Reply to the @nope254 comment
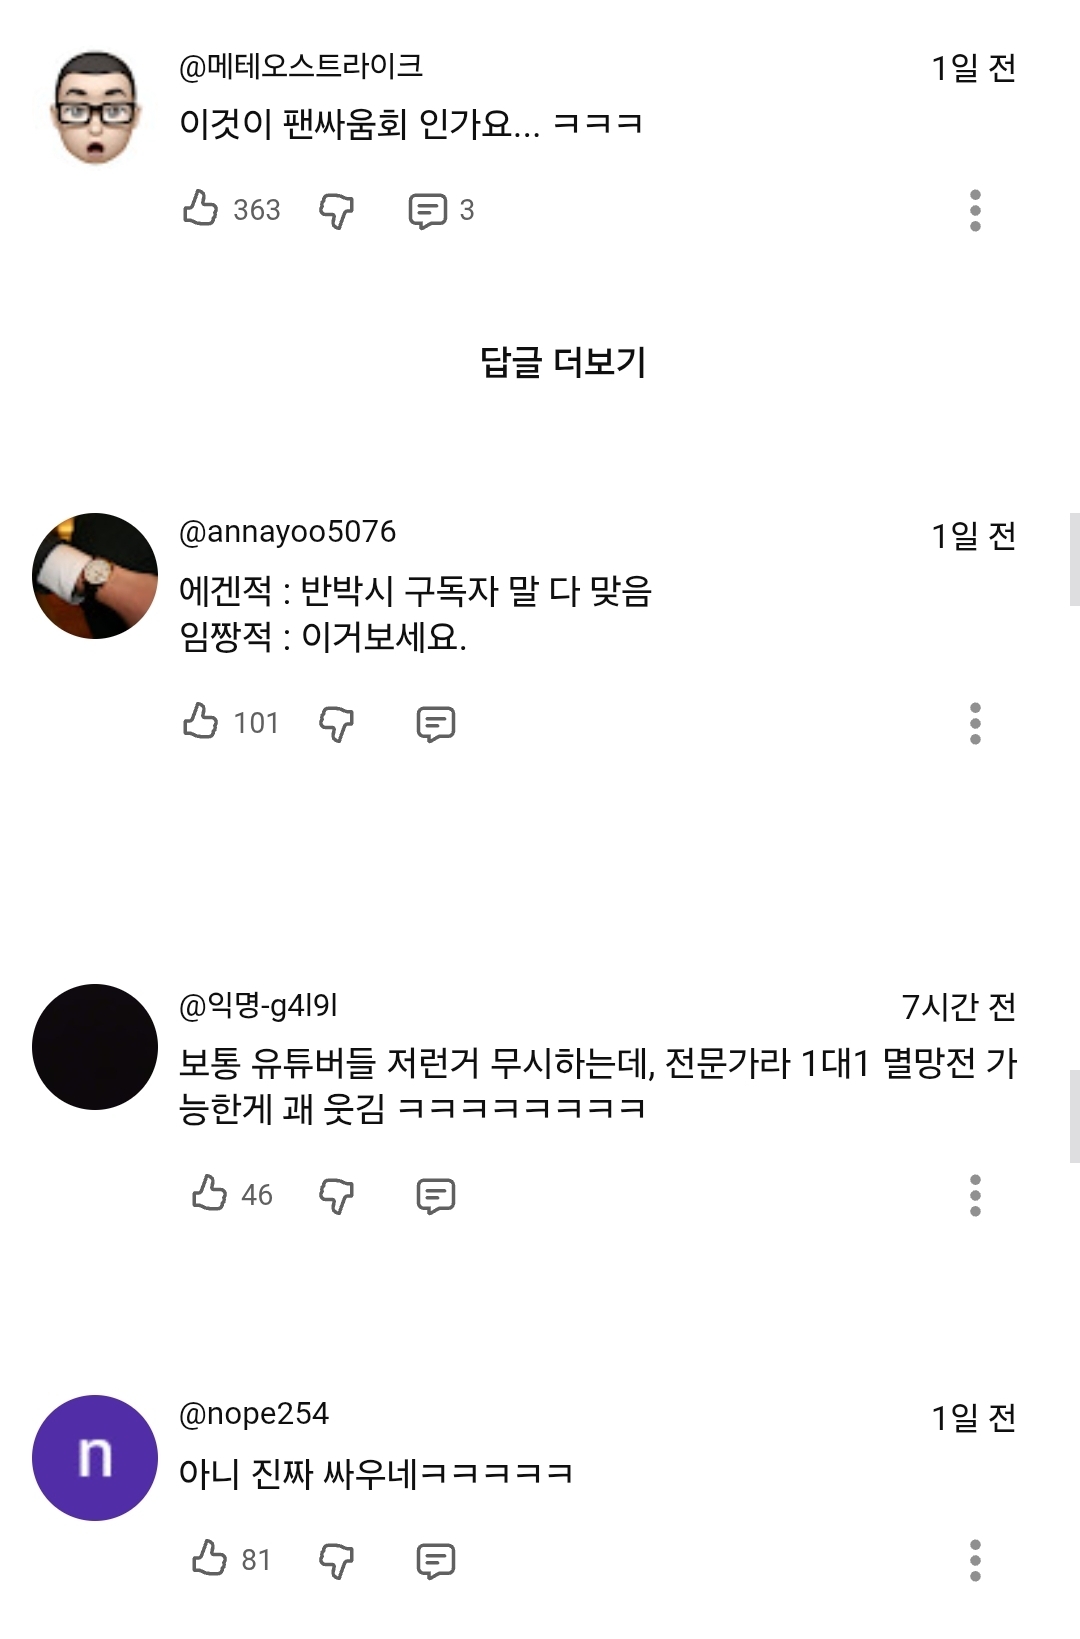Viewport: 1080px width, 1639px height. tap(436, 1560)
